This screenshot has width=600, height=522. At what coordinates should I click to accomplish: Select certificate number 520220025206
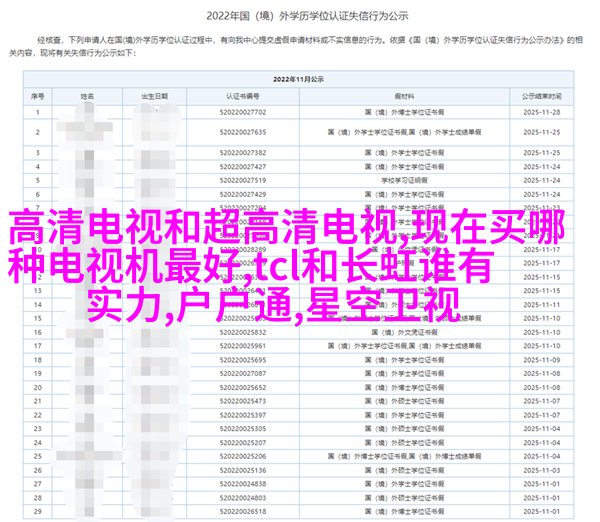[x=243, y=457]
